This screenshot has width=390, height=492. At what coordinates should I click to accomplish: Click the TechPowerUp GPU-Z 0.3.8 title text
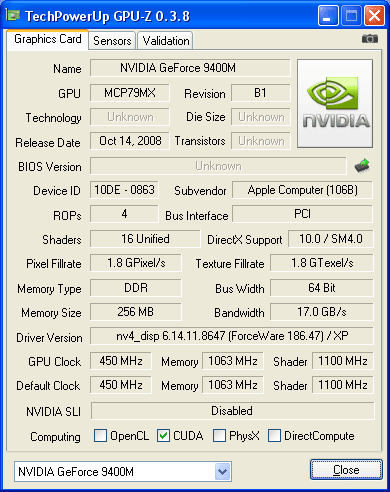coord(107,16)
